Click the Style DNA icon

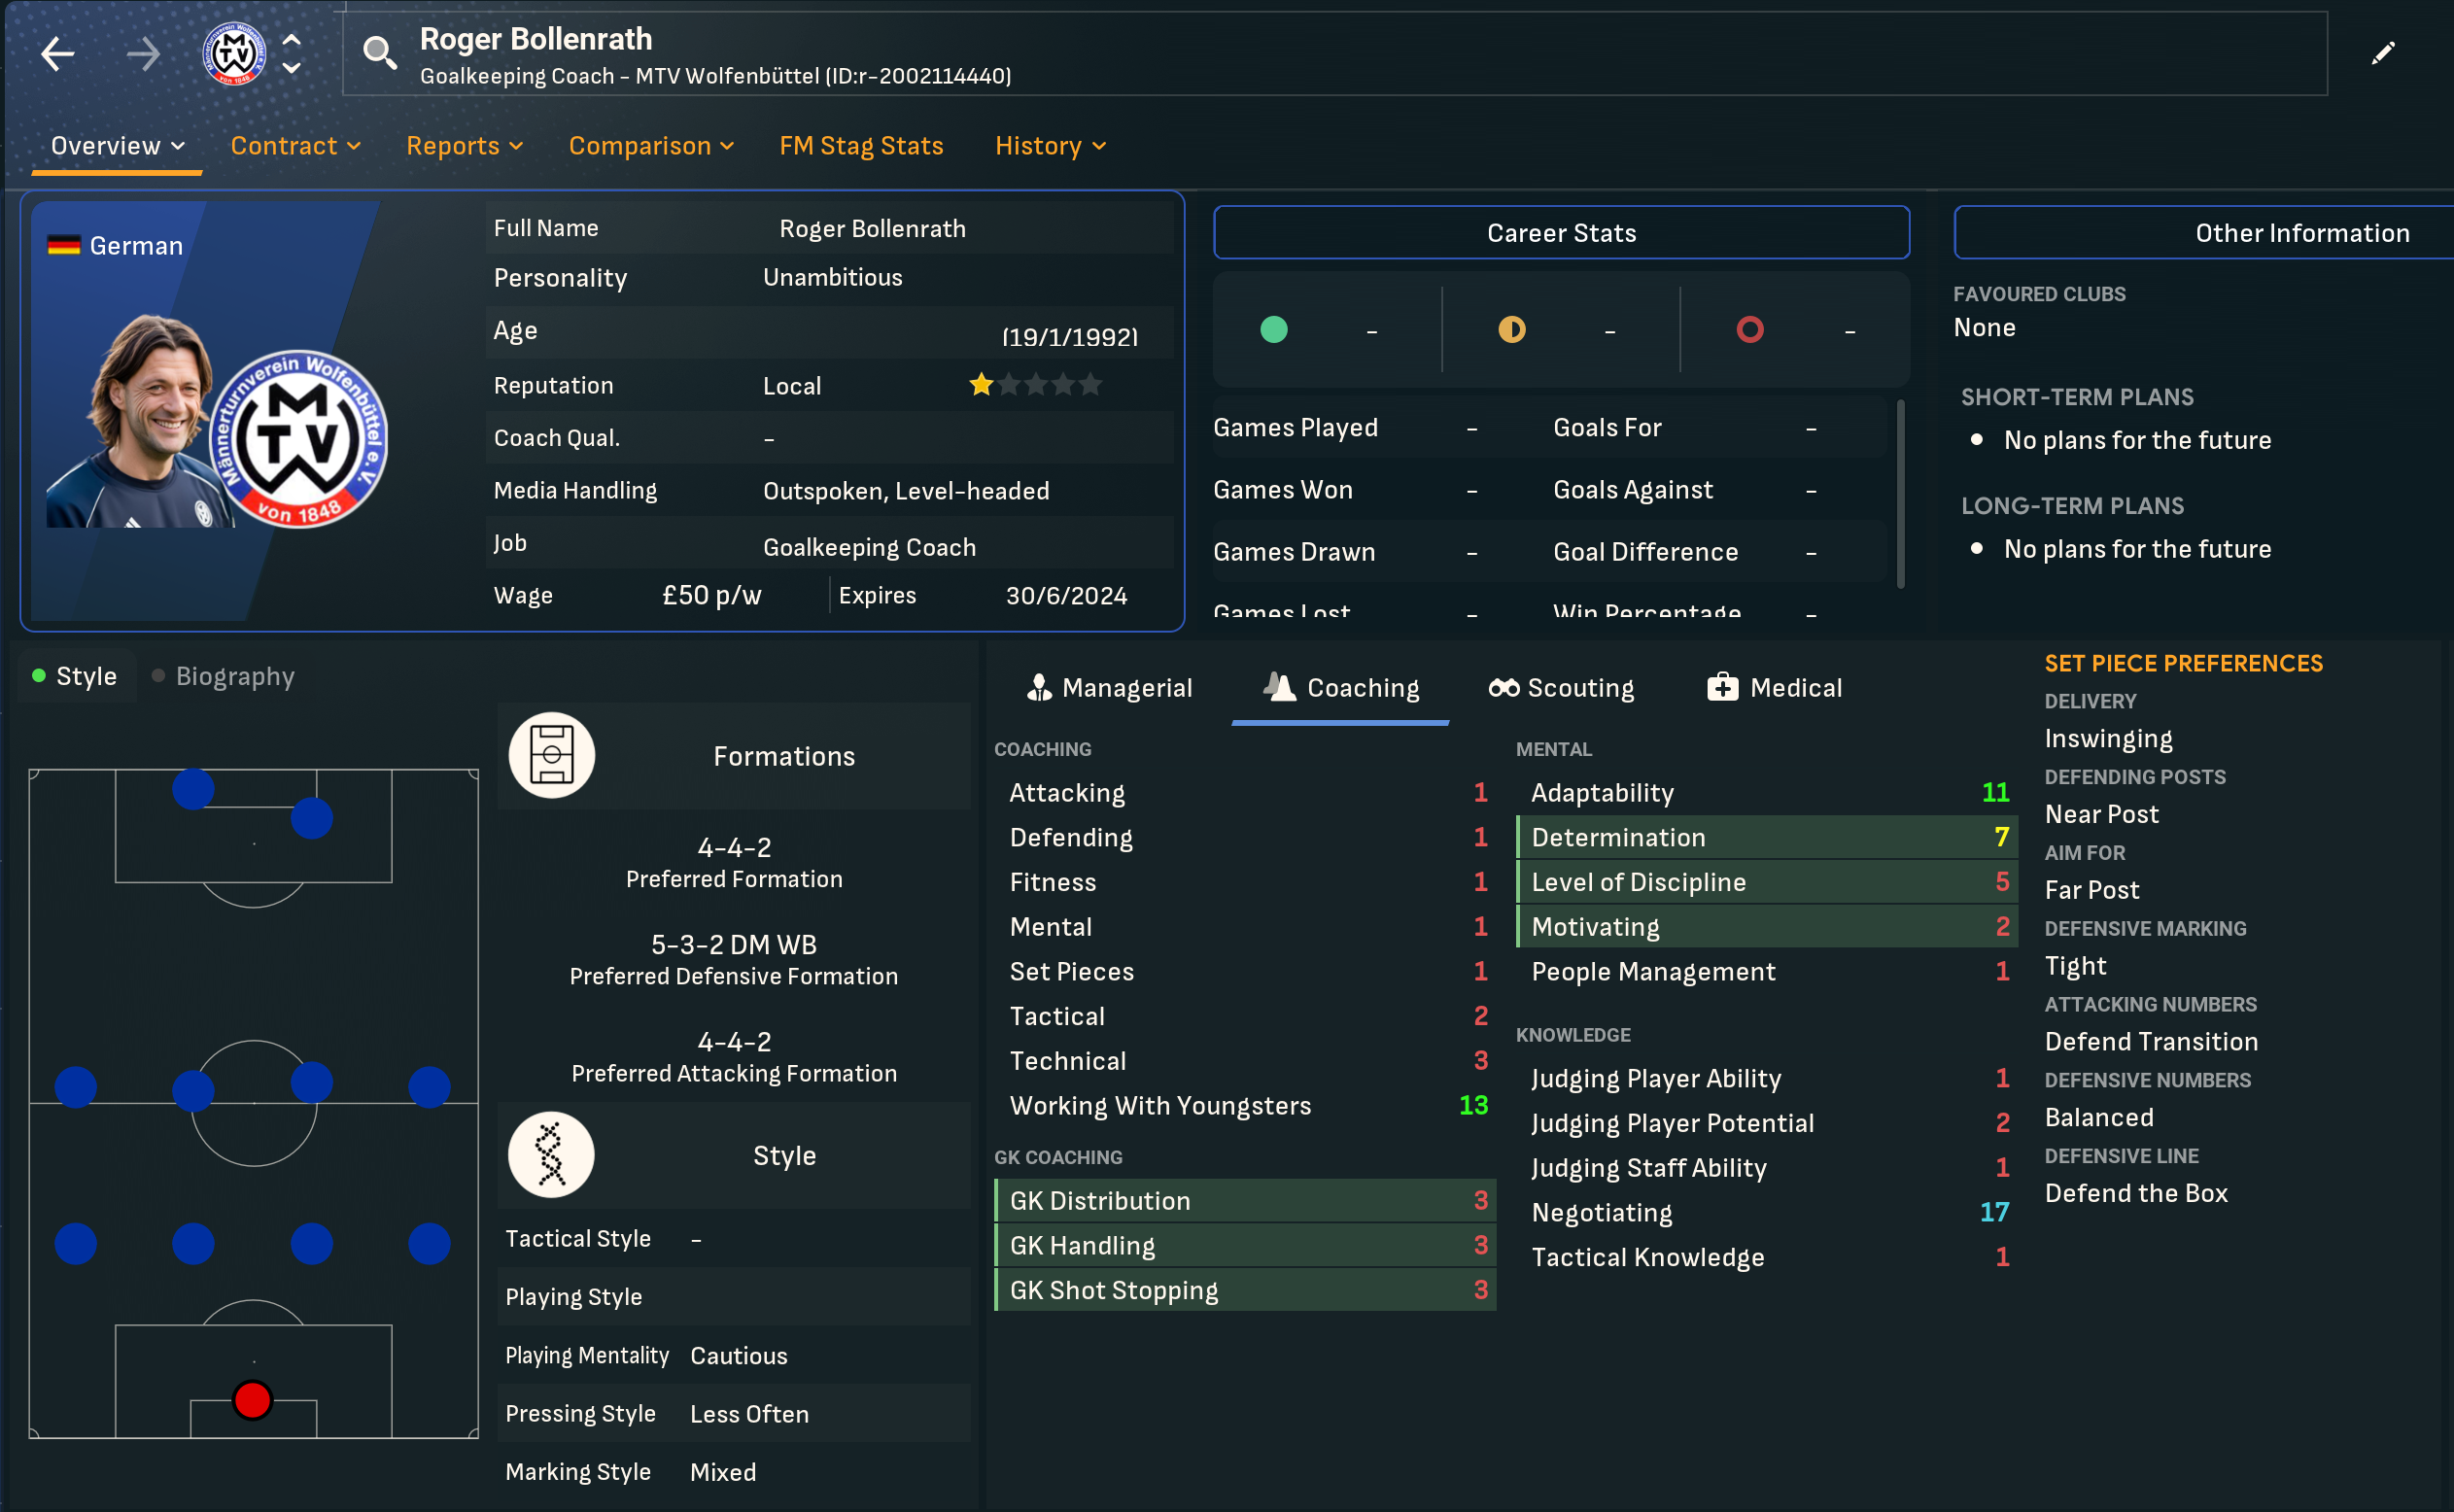coord(551,1155)
